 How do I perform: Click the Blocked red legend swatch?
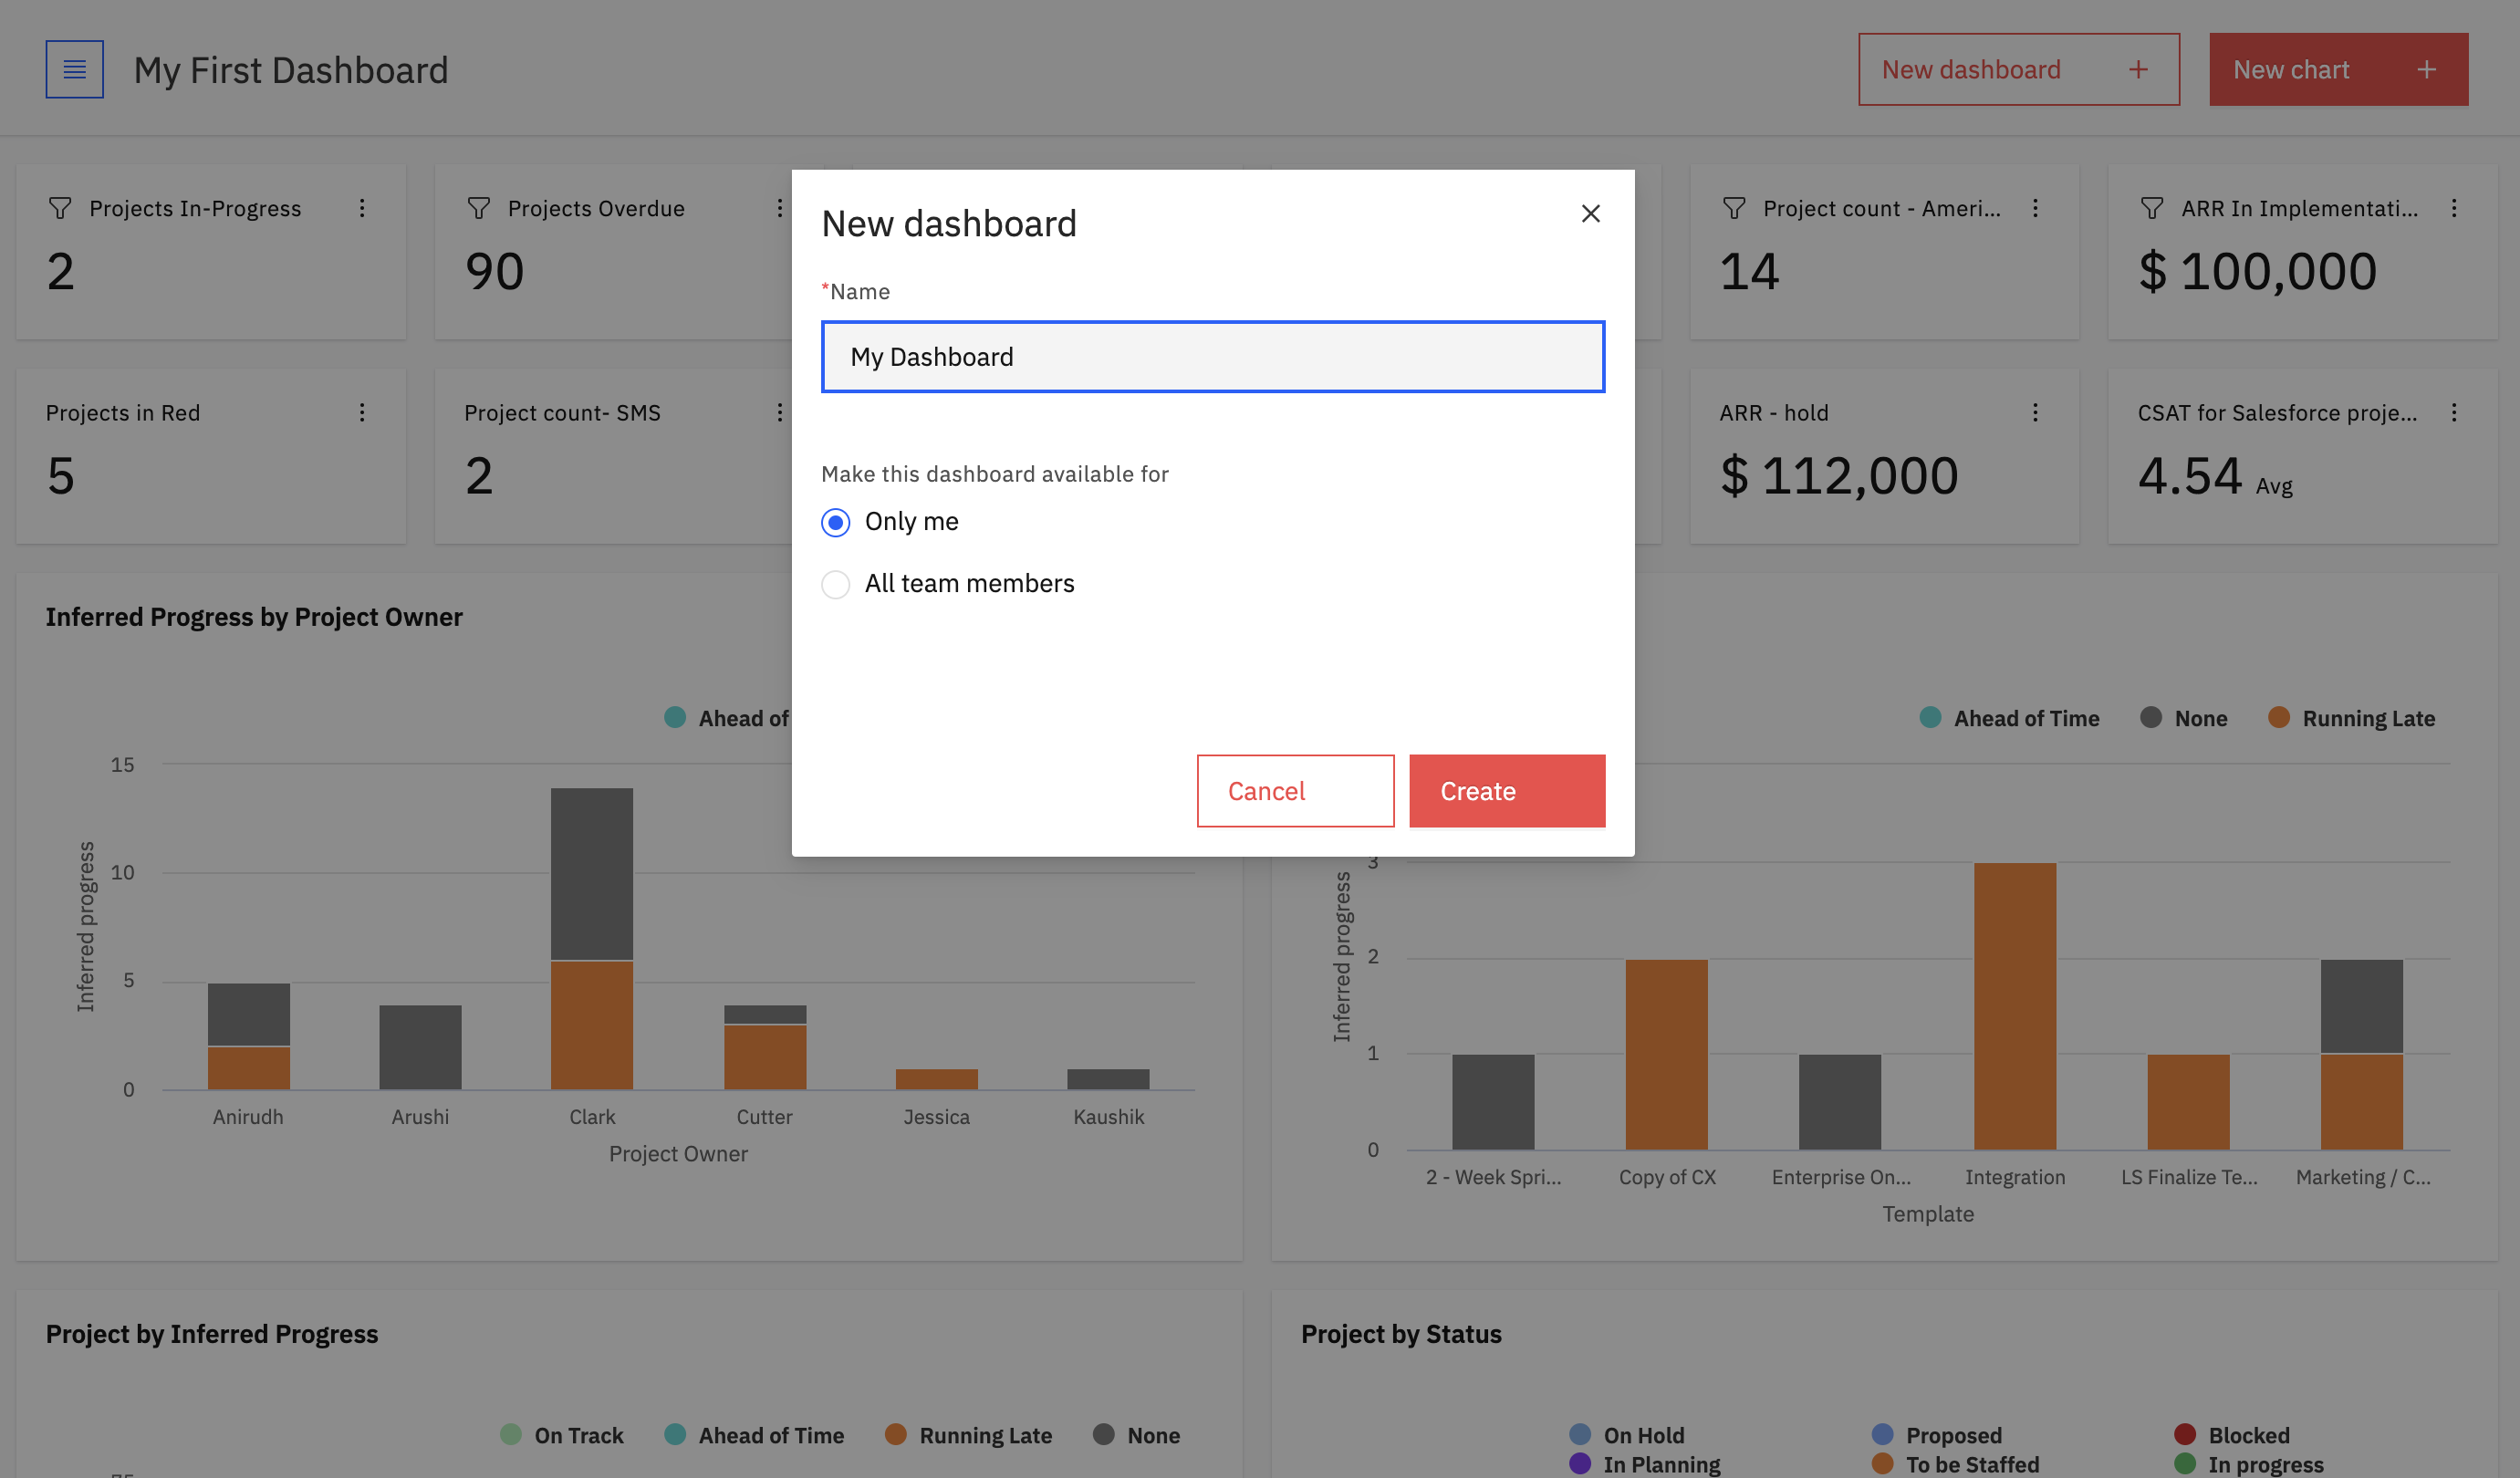[x=2185, y=1434]
